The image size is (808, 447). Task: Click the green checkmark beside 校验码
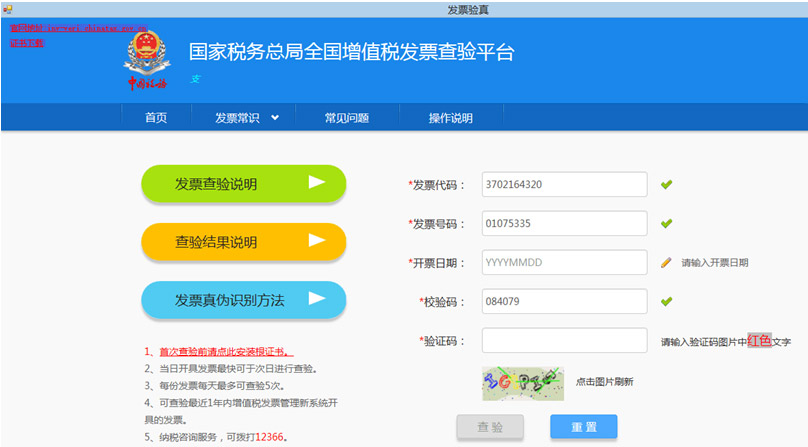point(666,301)
